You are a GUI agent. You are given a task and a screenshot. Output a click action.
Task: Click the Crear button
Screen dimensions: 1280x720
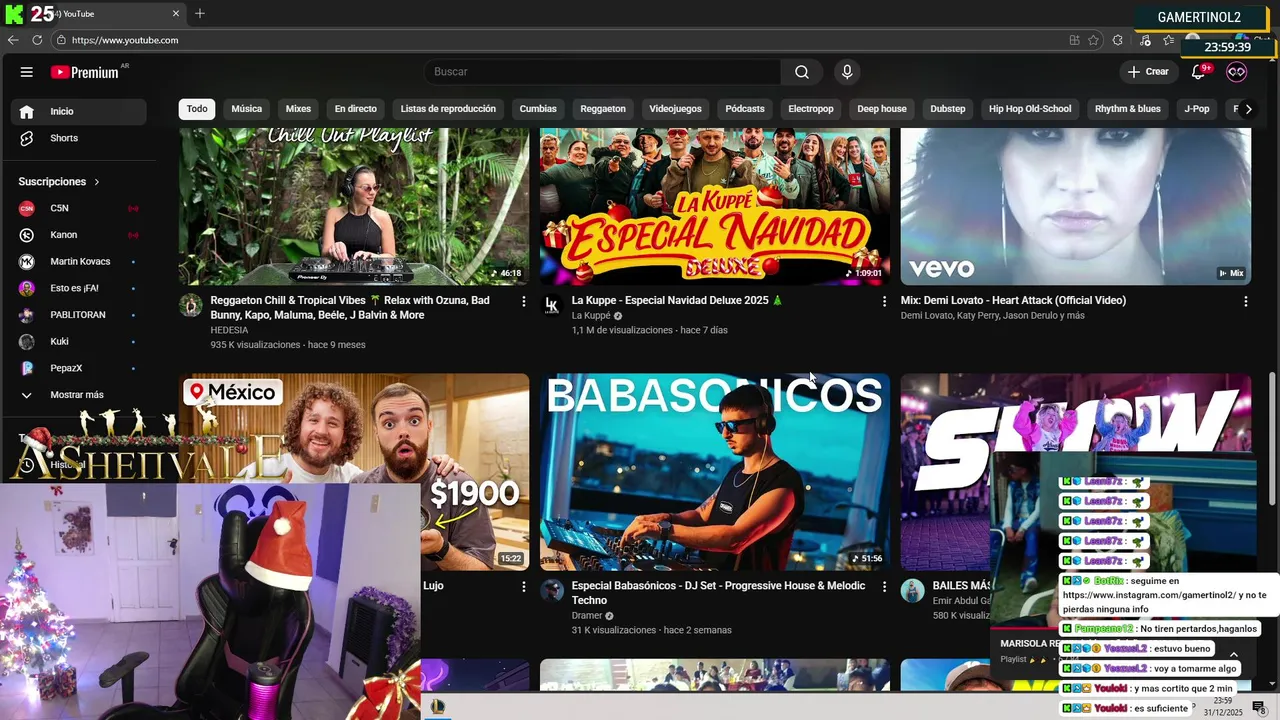click(1148, 72)
